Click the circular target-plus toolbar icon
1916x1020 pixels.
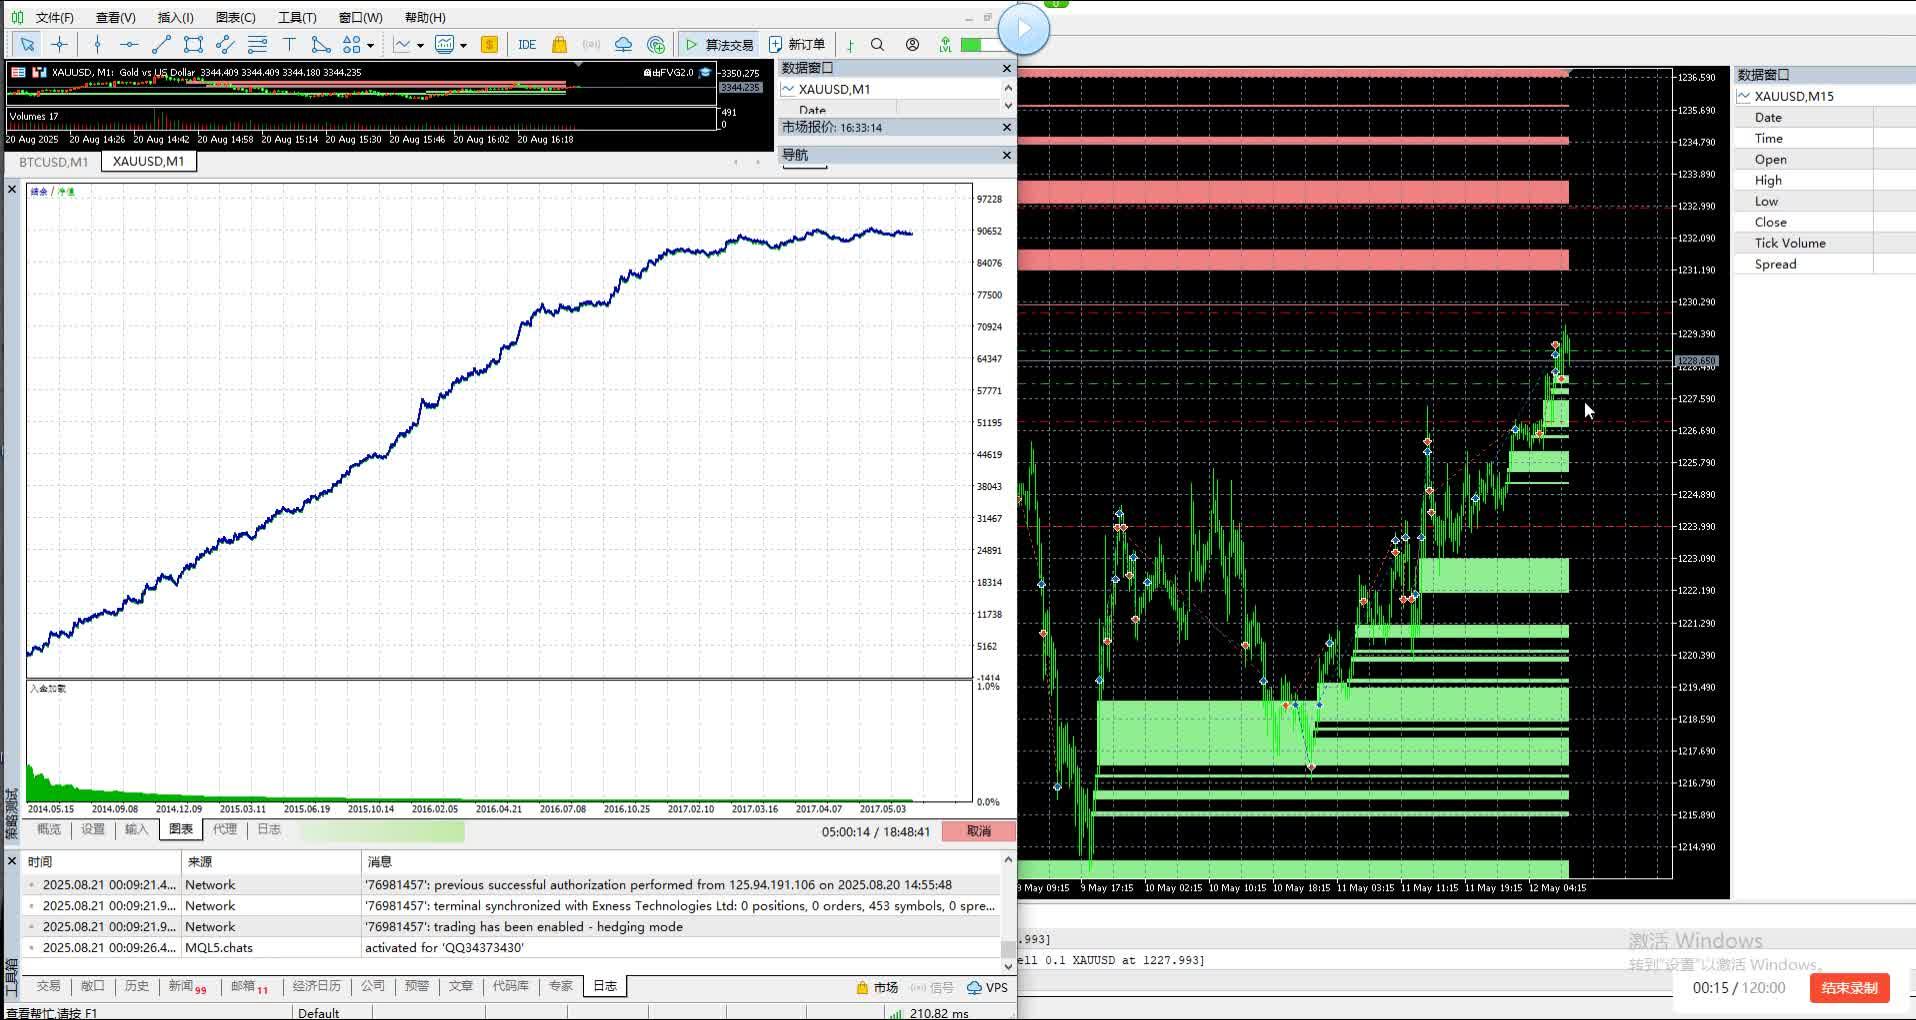(x=656, y=44)
